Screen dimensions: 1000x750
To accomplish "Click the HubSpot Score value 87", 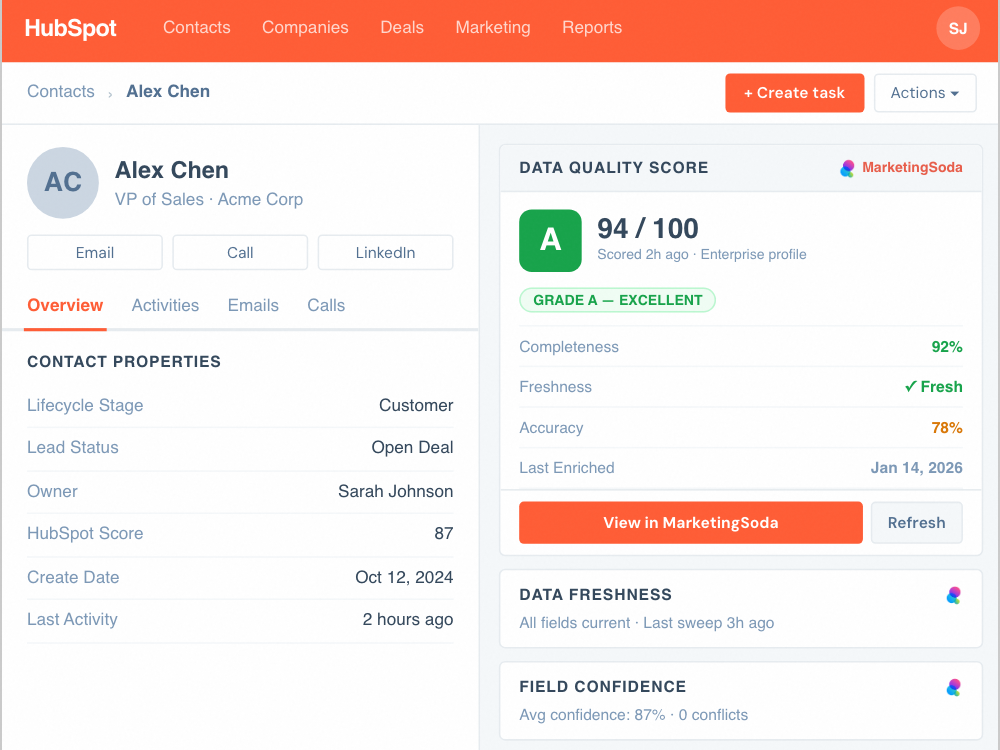I will coord(443,533).
